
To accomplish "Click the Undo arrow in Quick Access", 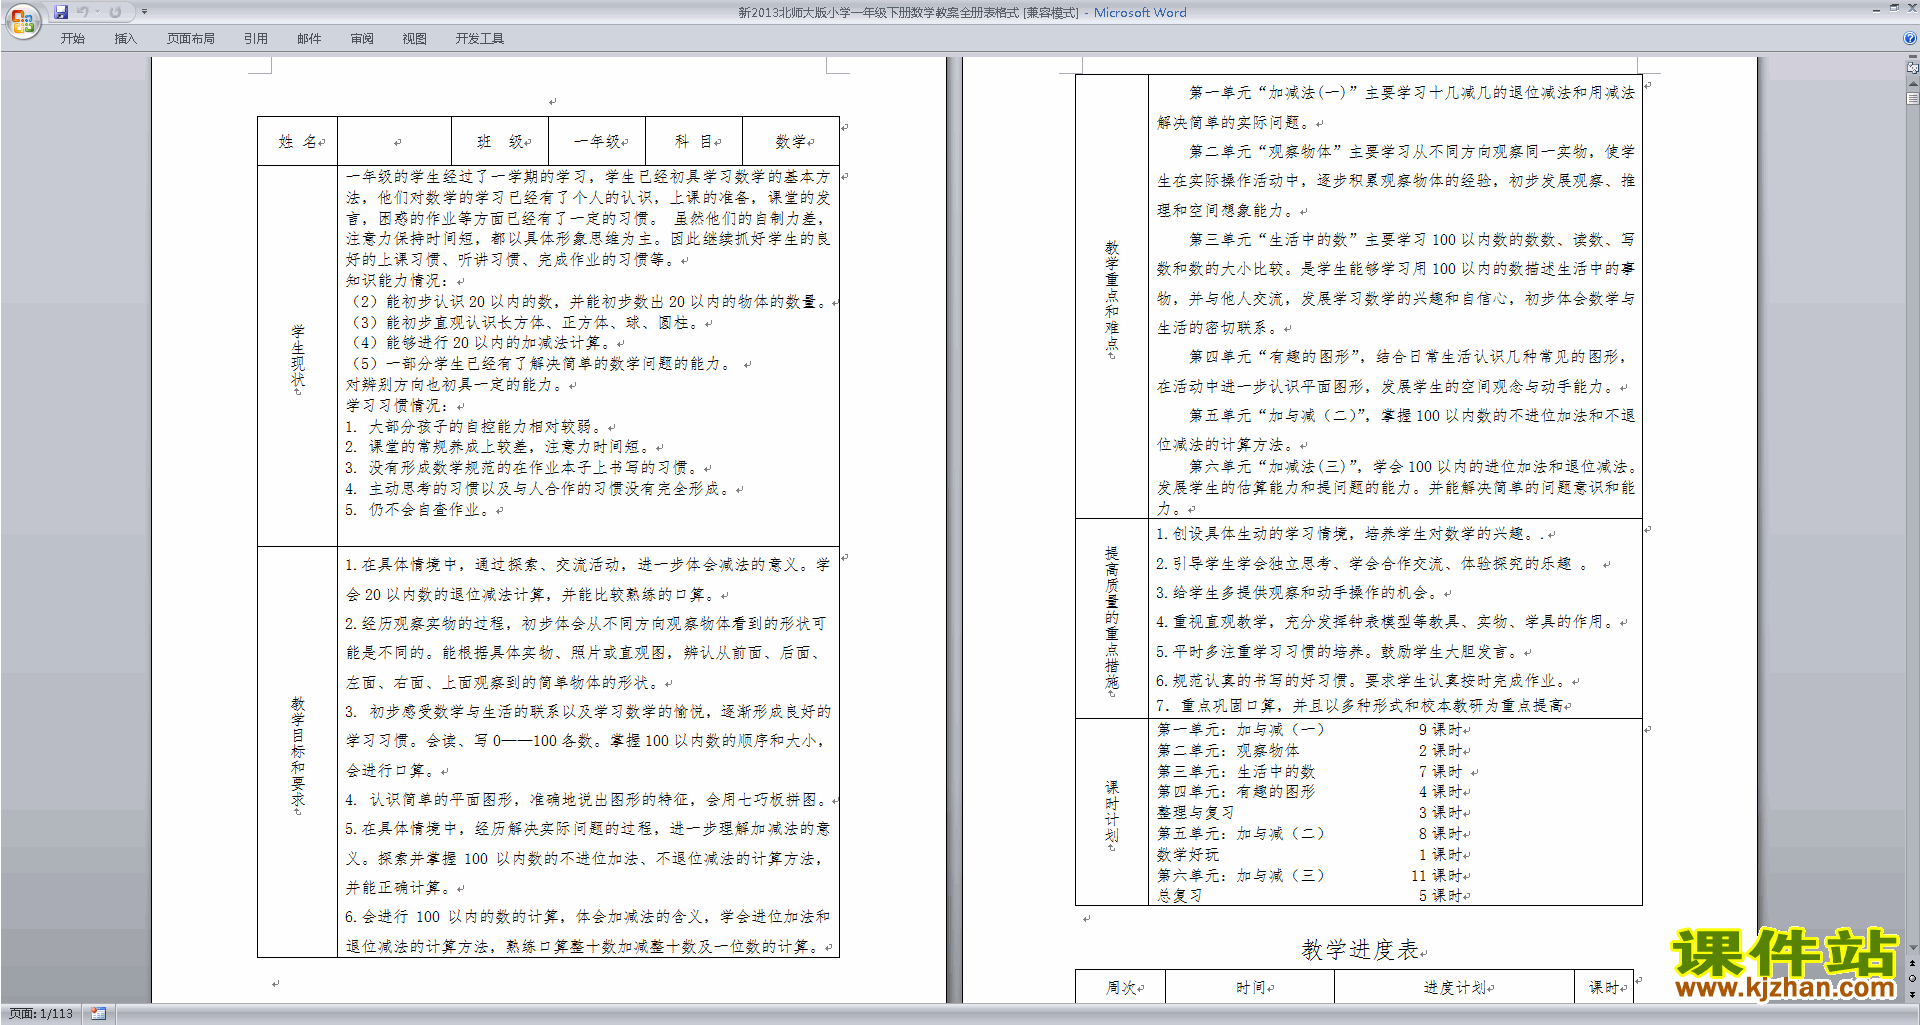I will [x=83, y=12].
